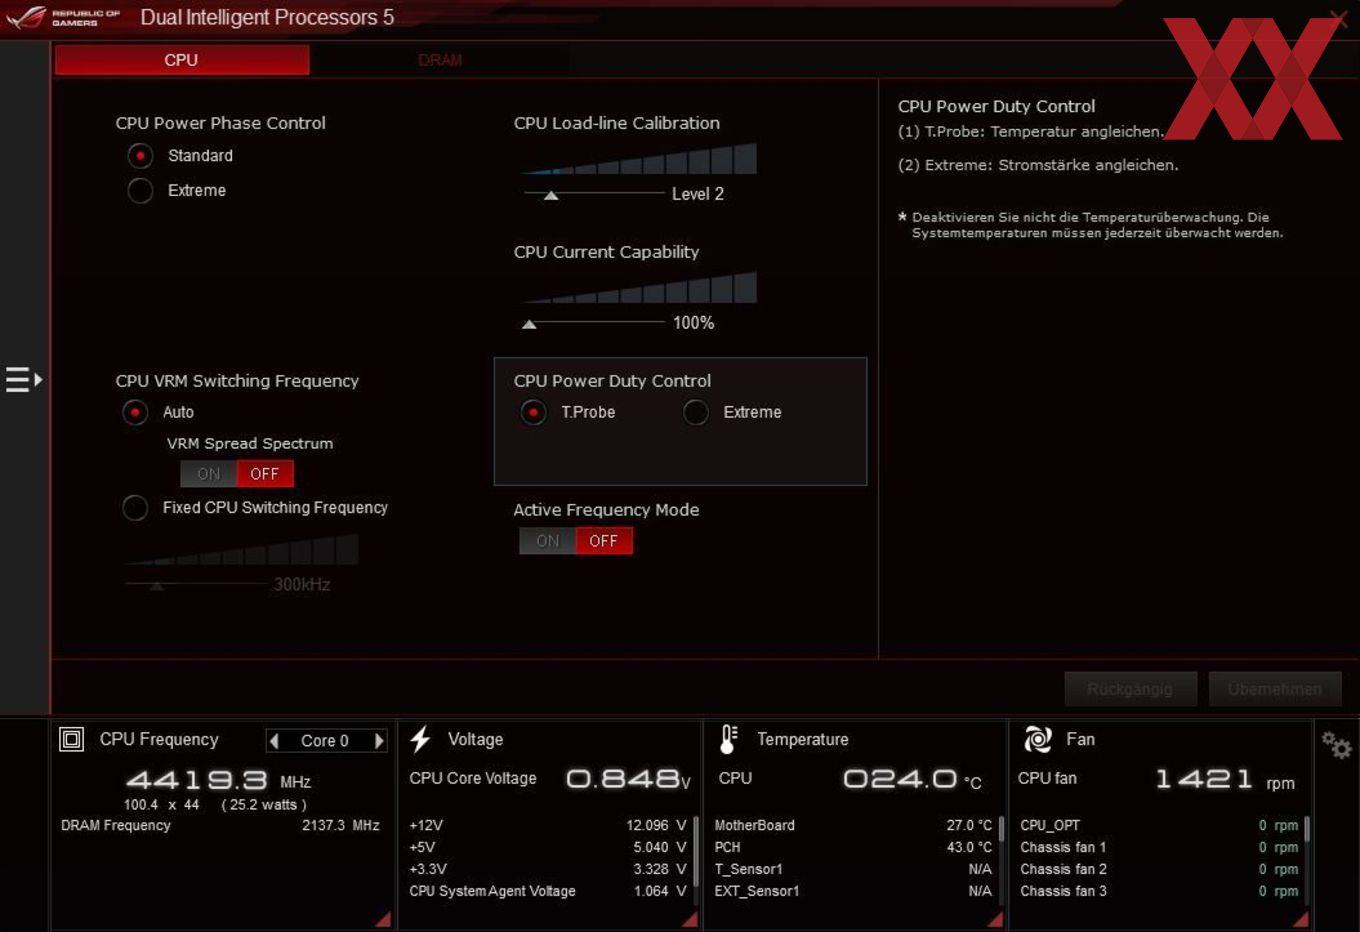
Task: Click the Rückgängig undo button
Action: click(x=1130, y=689)
